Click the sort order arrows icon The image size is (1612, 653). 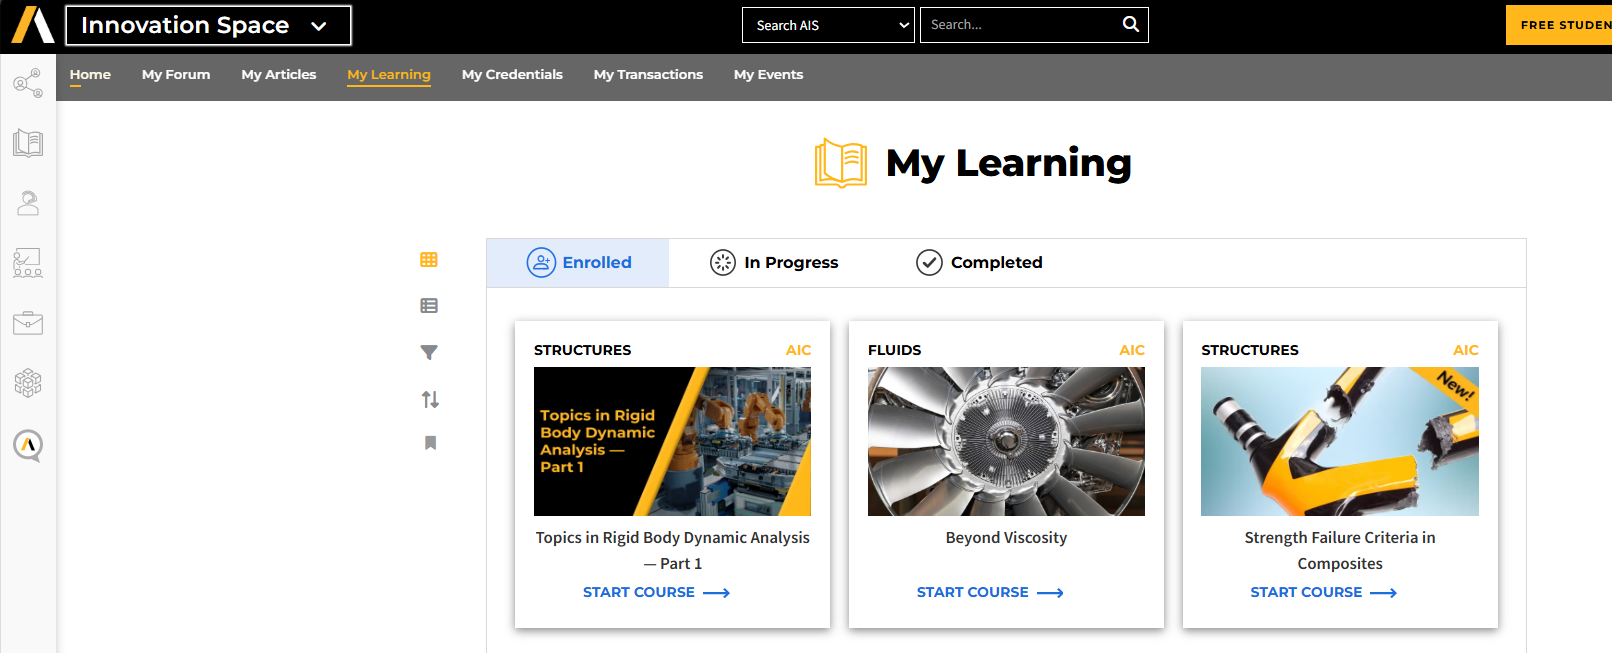pos(430,399)
